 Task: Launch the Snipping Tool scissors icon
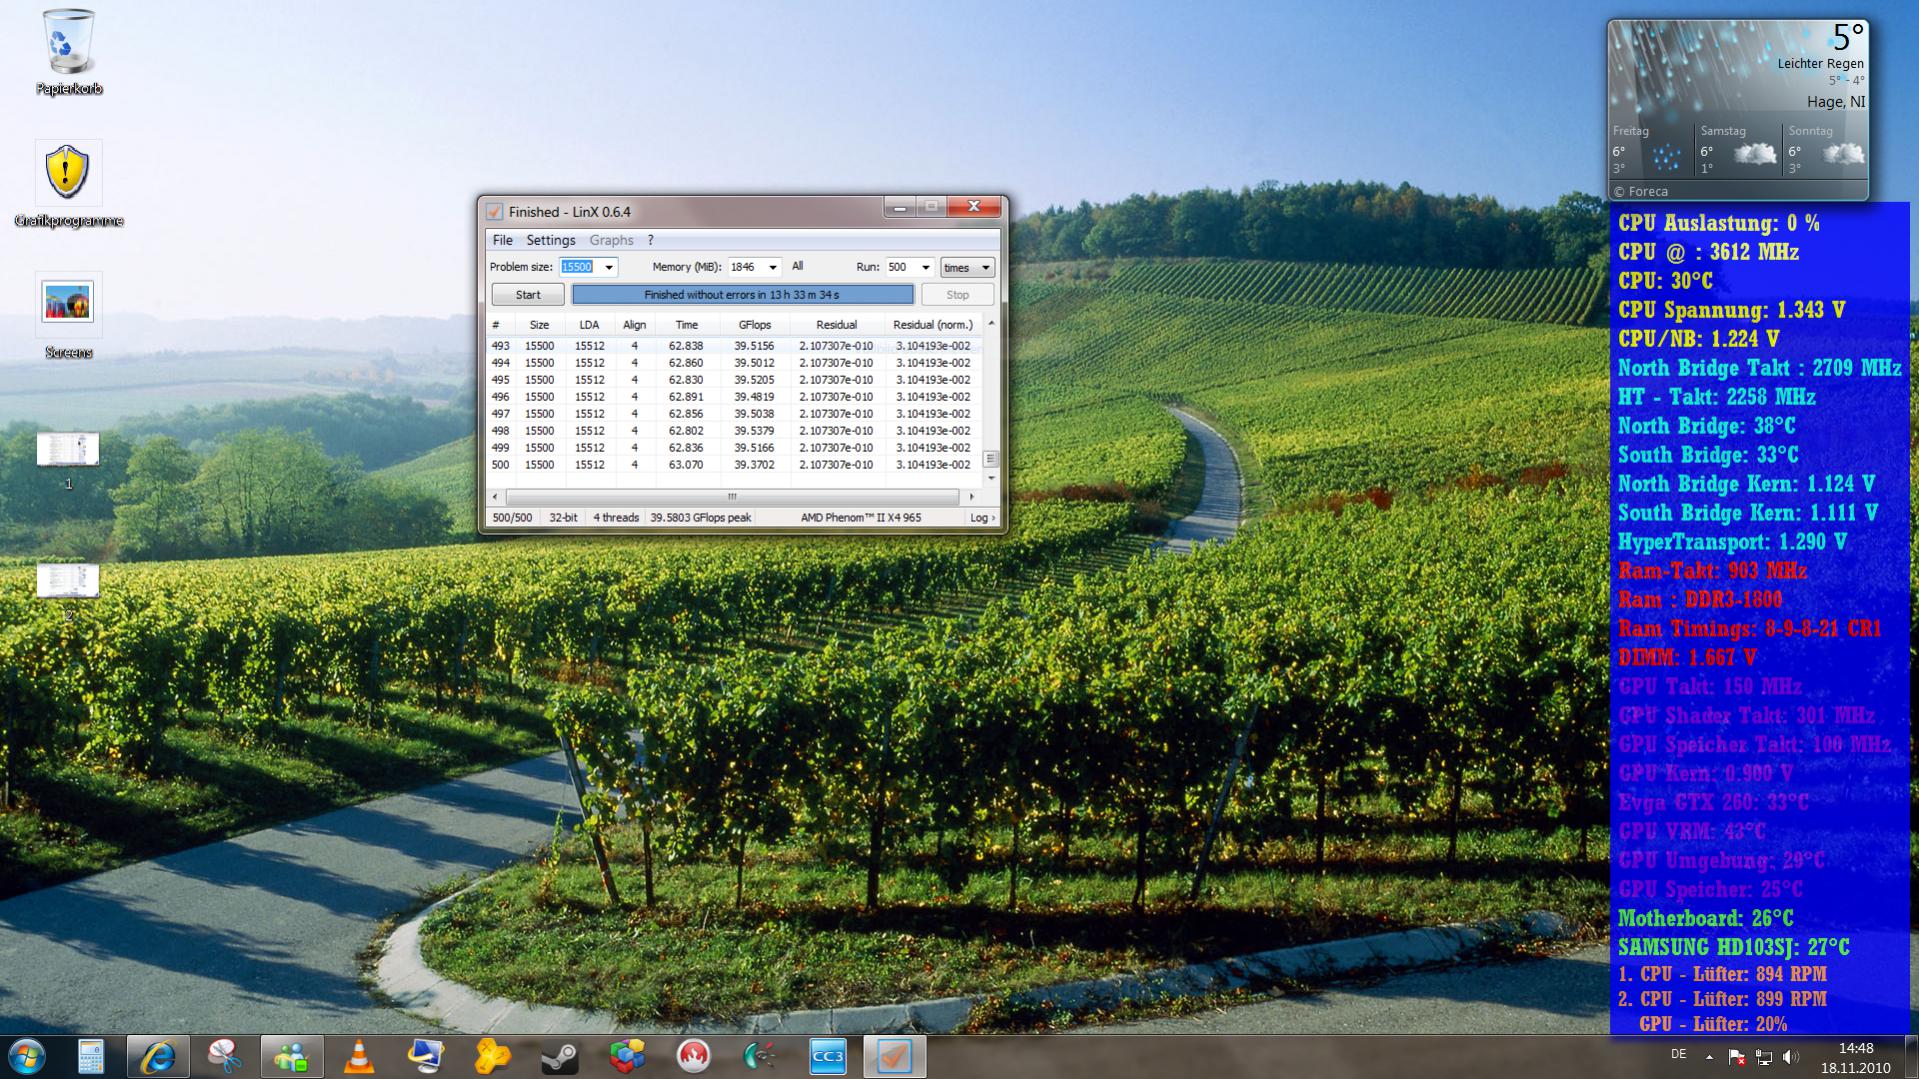click(x=224, y=1057)
